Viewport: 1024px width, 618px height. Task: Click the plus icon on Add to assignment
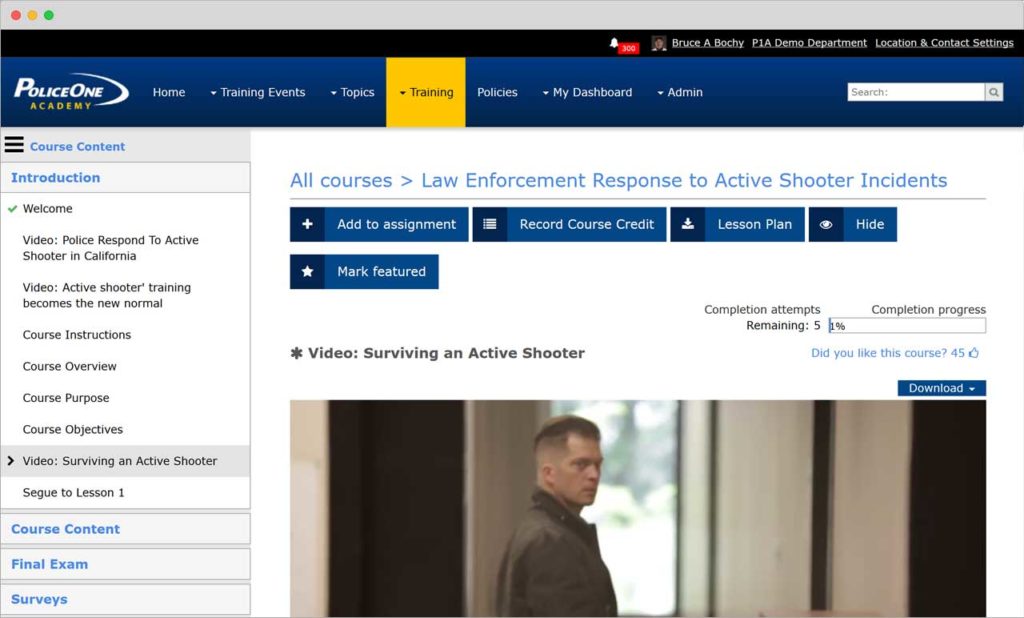click(307, 224)
